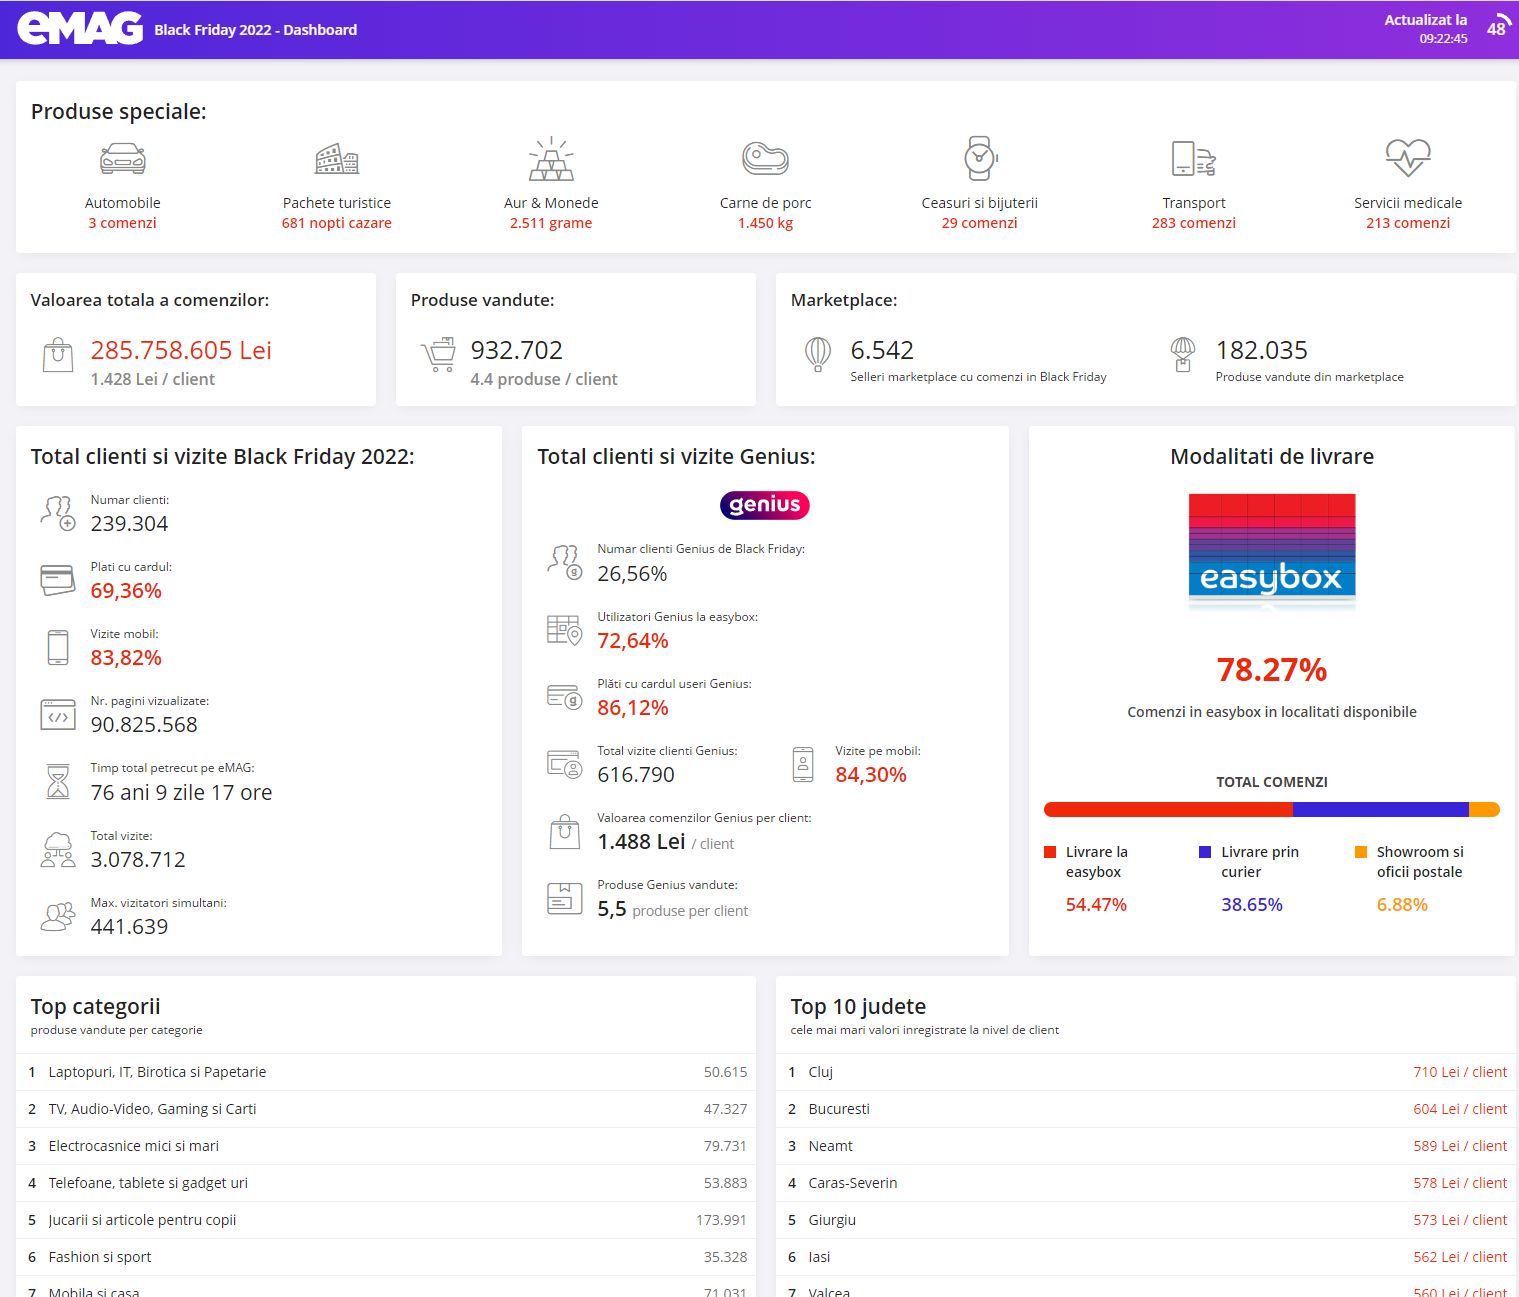Click the eMAG logo
1519x1297 pixels.
[x=80, y=29]
